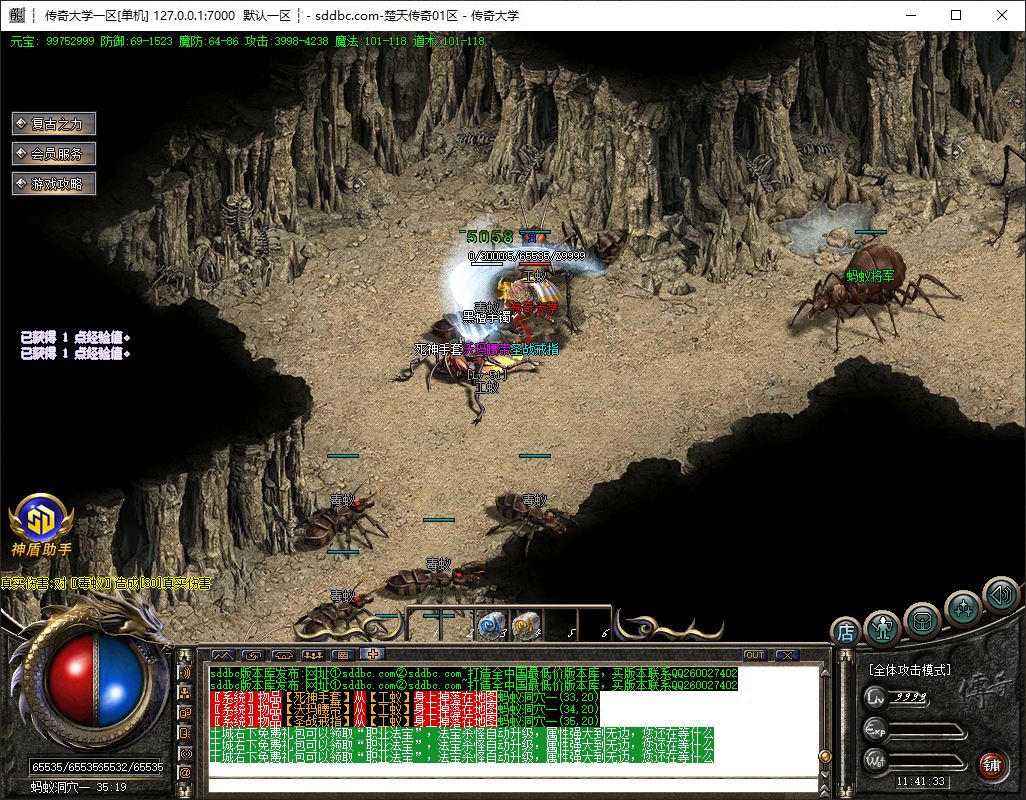Viewport: 1026px width, 800px height.
Task: Click the red health half of the orb
Action: click(x=73, y=681)
